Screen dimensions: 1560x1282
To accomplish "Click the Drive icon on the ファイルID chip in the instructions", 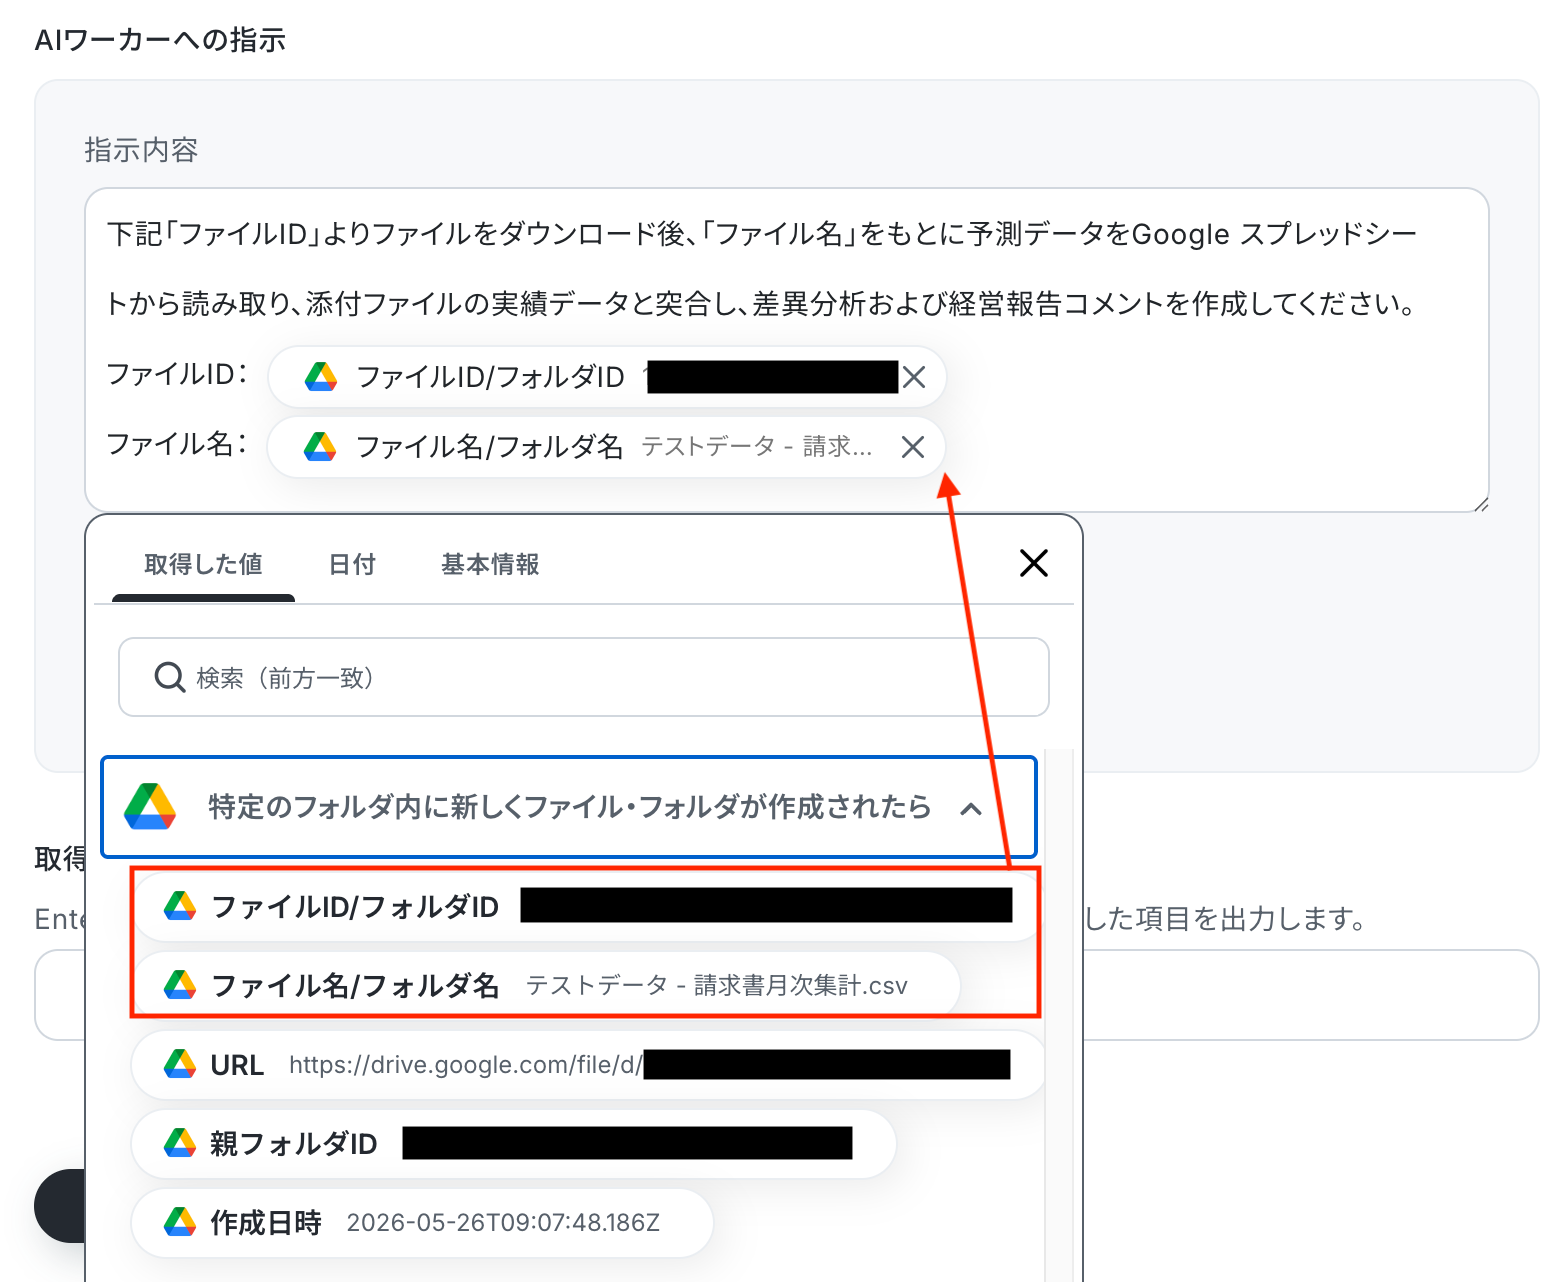I will click(x=321, y=377).
